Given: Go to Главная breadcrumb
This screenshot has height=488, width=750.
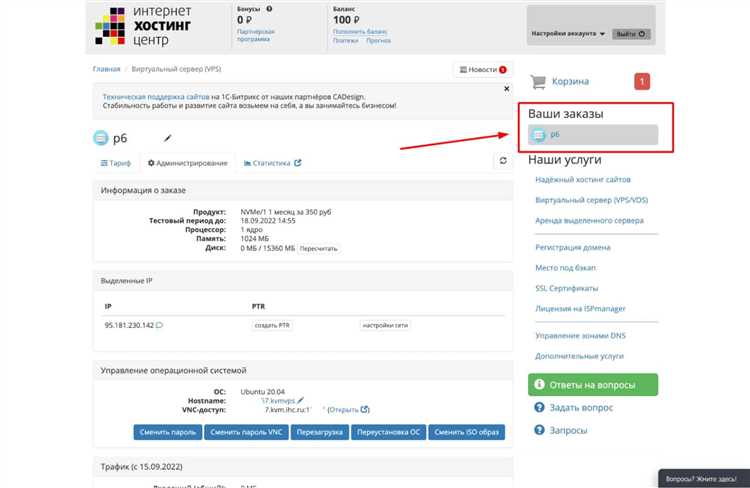Looking at the screenshot, I should (x=106, y=69).
